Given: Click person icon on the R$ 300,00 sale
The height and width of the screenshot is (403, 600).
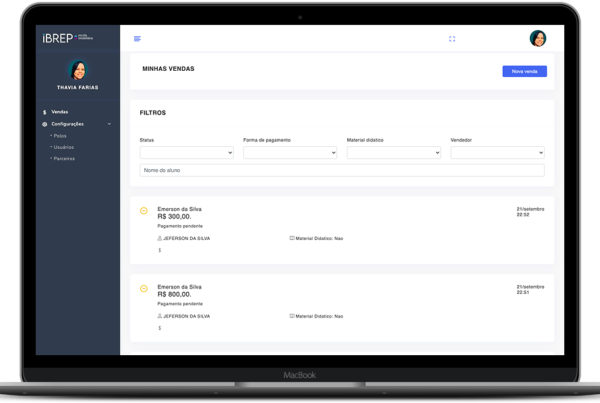Looking at the screenshot, I should (160, 238).
